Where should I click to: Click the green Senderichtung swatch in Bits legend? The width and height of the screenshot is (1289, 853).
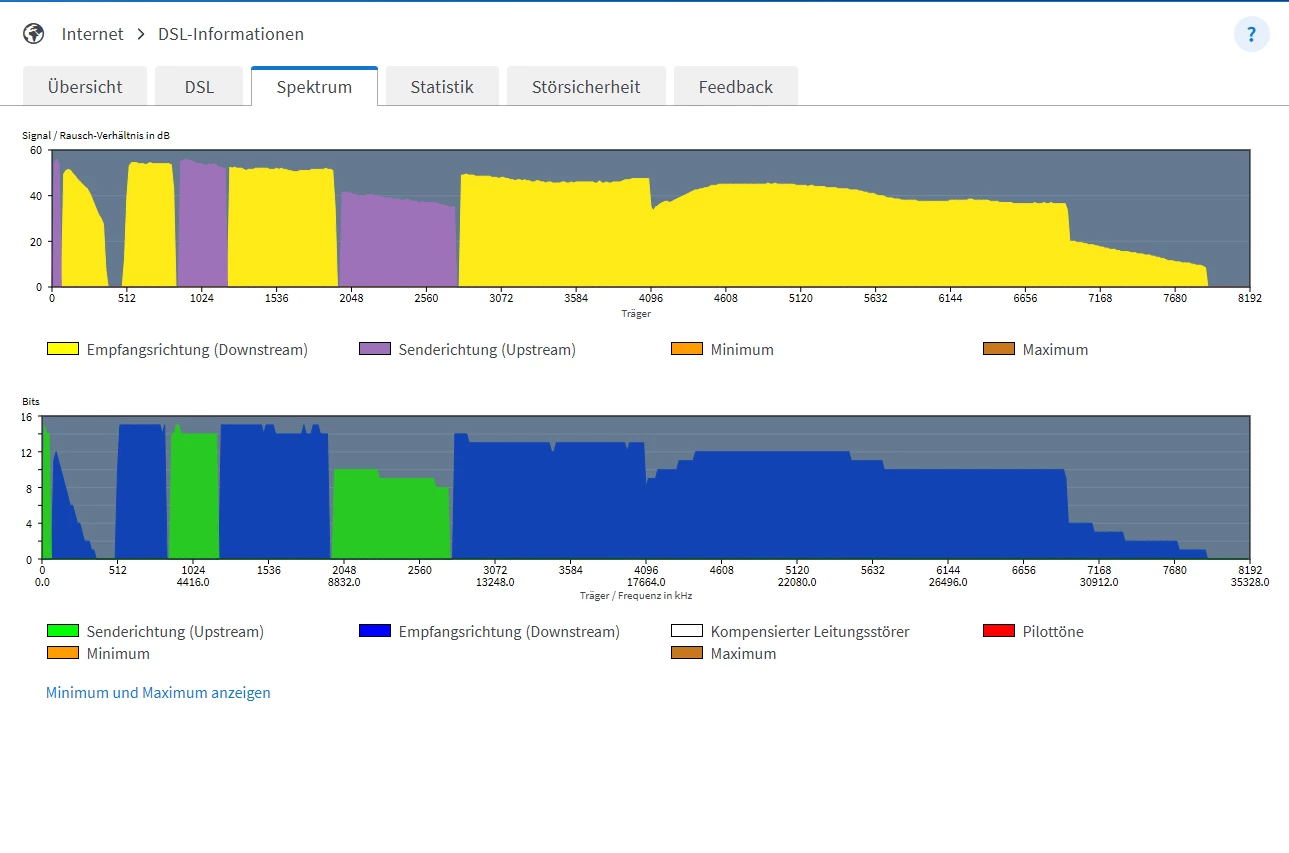click(62, 631)
